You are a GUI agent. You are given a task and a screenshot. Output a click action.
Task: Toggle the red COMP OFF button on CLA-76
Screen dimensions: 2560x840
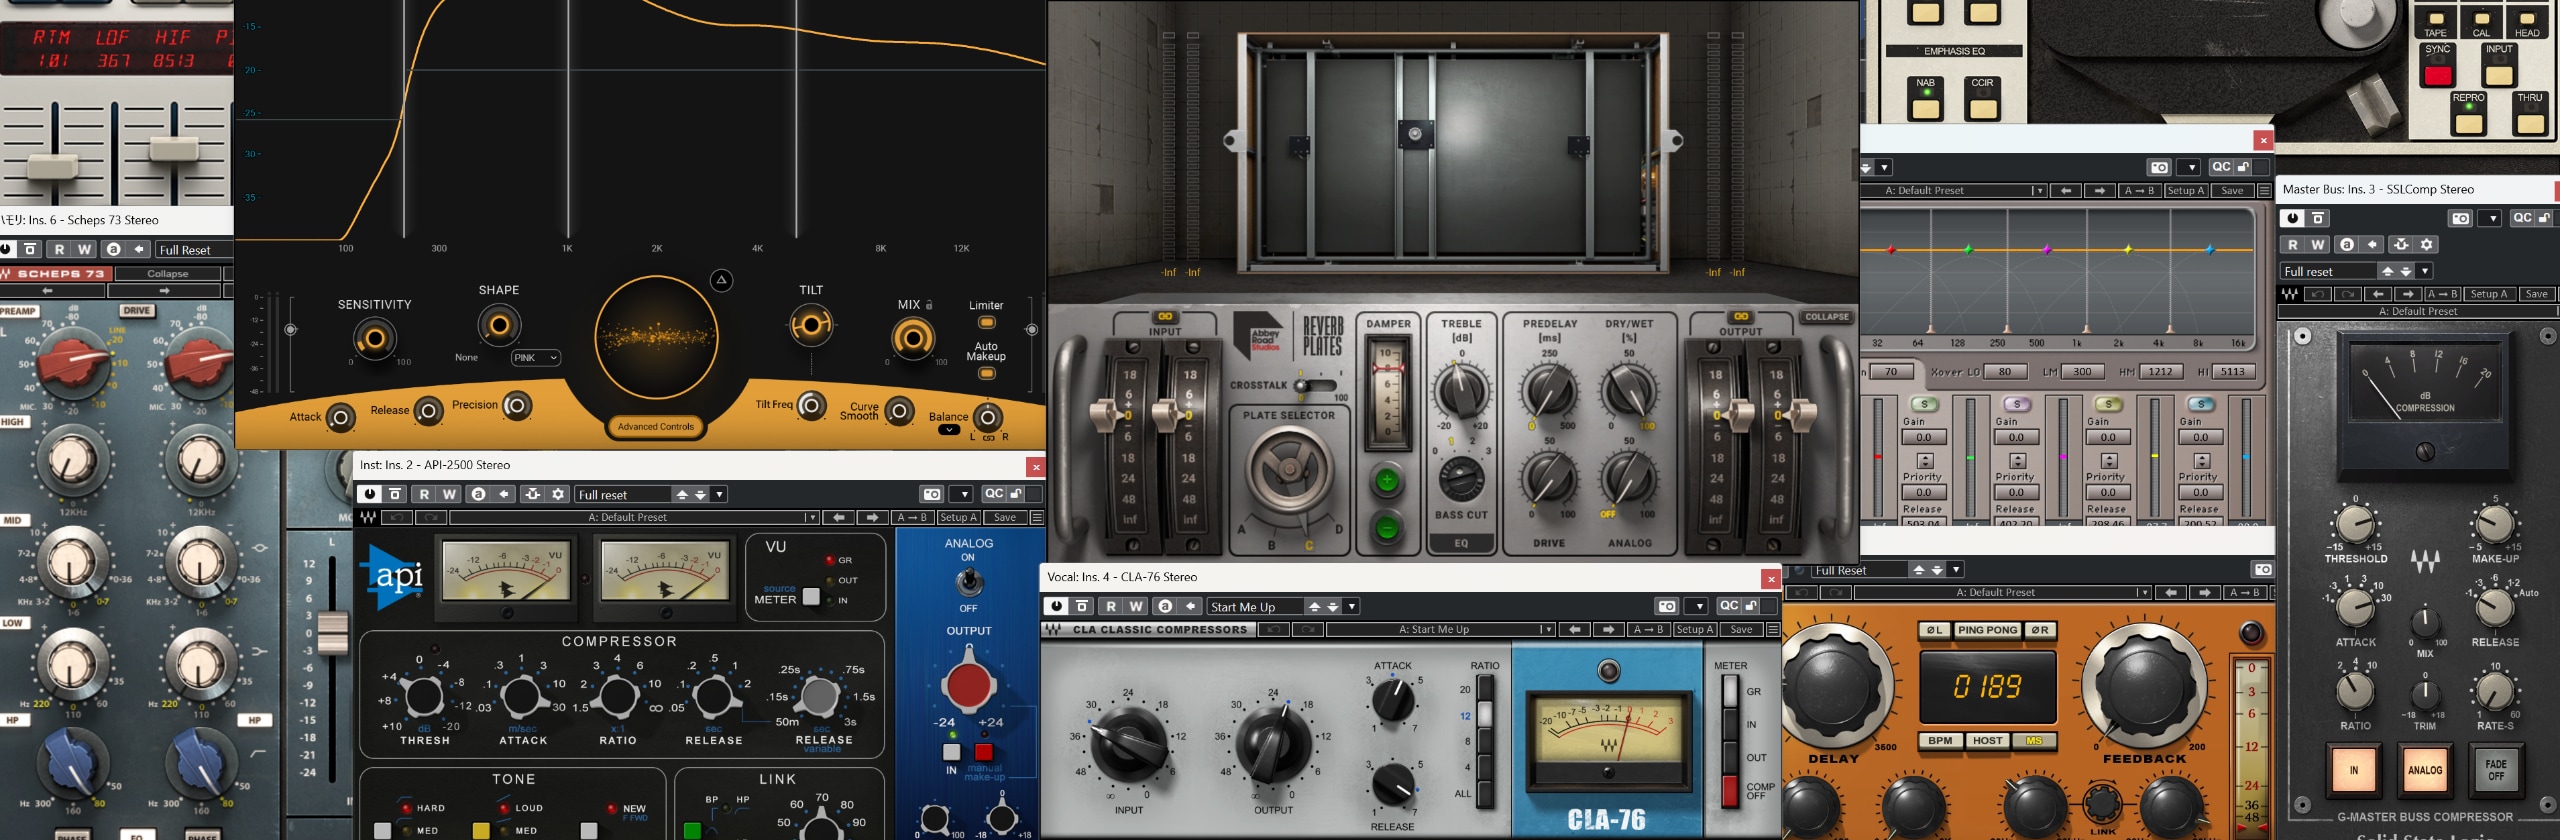coord(1730,790)
